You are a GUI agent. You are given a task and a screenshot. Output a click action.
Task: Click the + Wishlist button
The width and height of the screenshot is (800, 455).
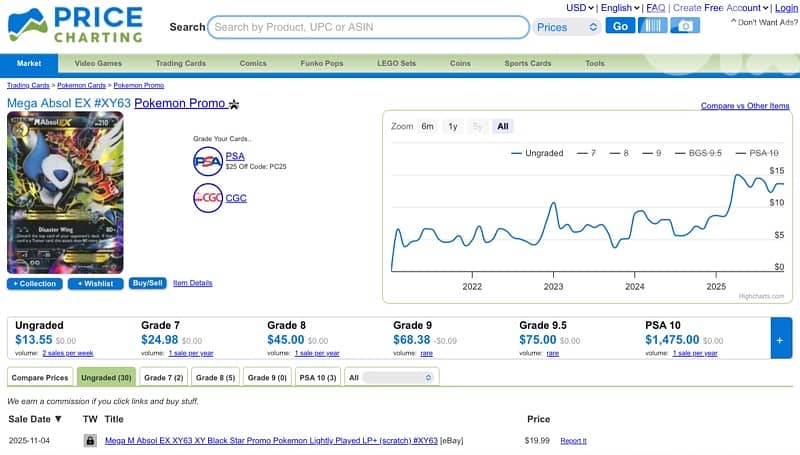[x=96, y=283]
